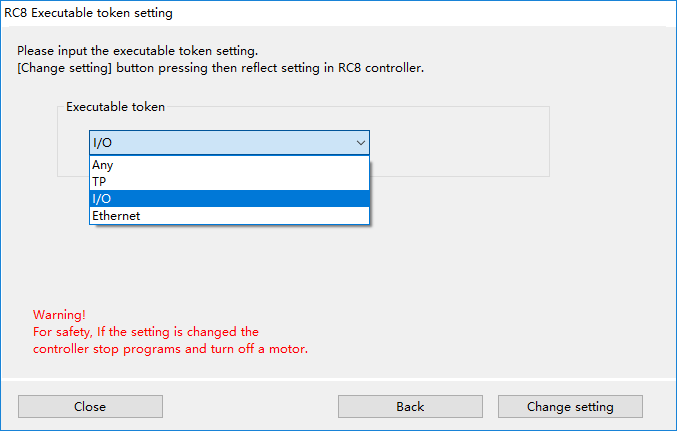Choose TP in the dropdown list
The image size is (677, 431).
(x=229, y=182)
